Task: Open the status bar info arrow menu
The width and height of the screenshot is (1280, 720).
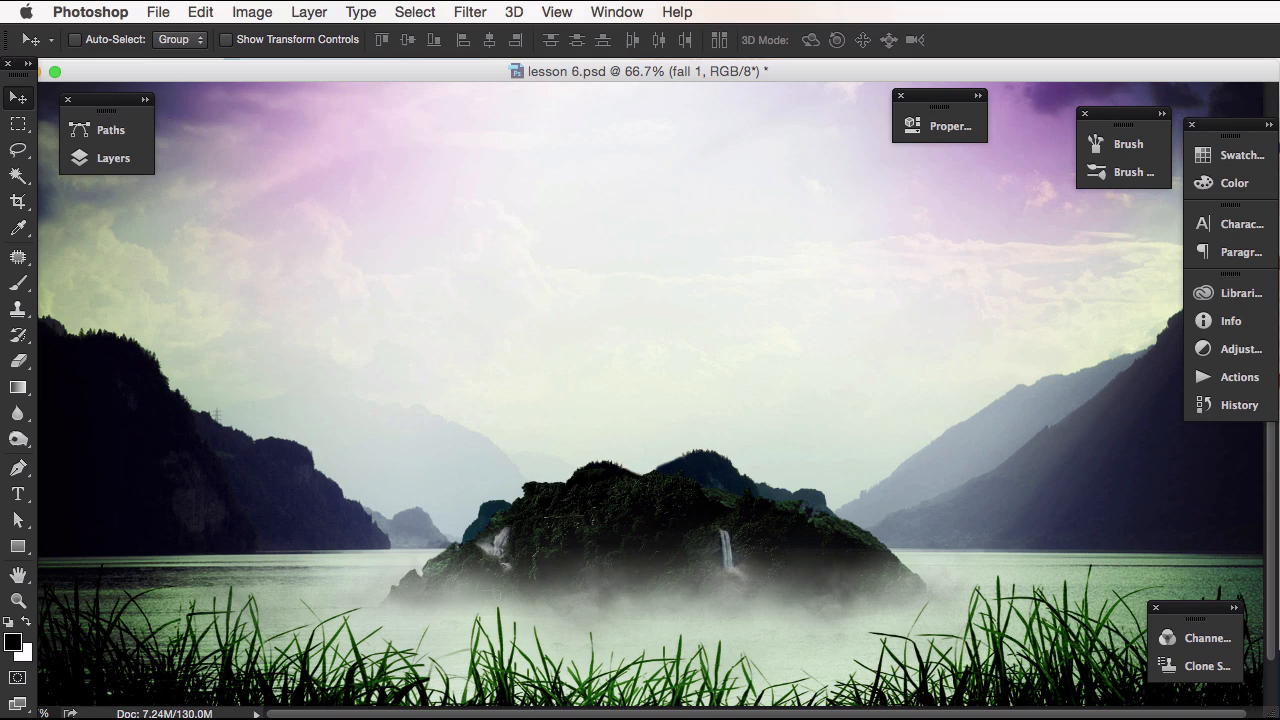Action: click(x=257, y=713)
